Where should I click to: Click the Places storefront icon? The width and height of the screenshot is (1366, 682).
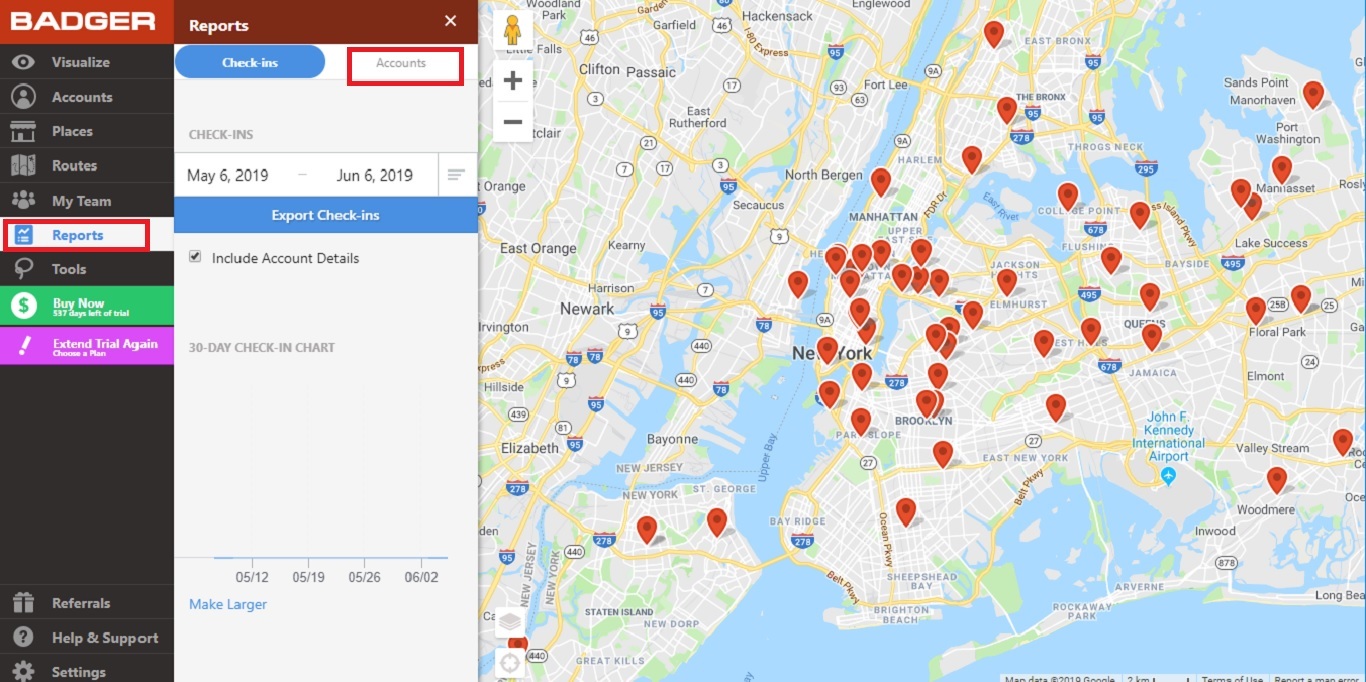23,131
